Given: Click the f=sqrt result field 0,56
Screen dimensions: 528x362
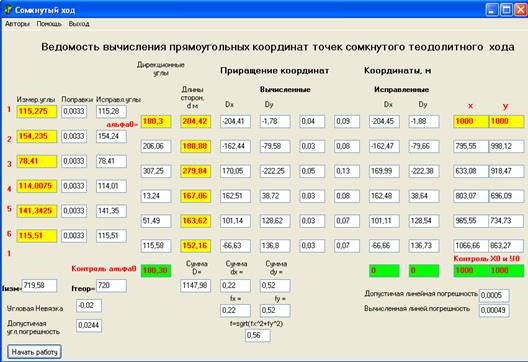Looking at the screenshot, I should tap(258, 335).
